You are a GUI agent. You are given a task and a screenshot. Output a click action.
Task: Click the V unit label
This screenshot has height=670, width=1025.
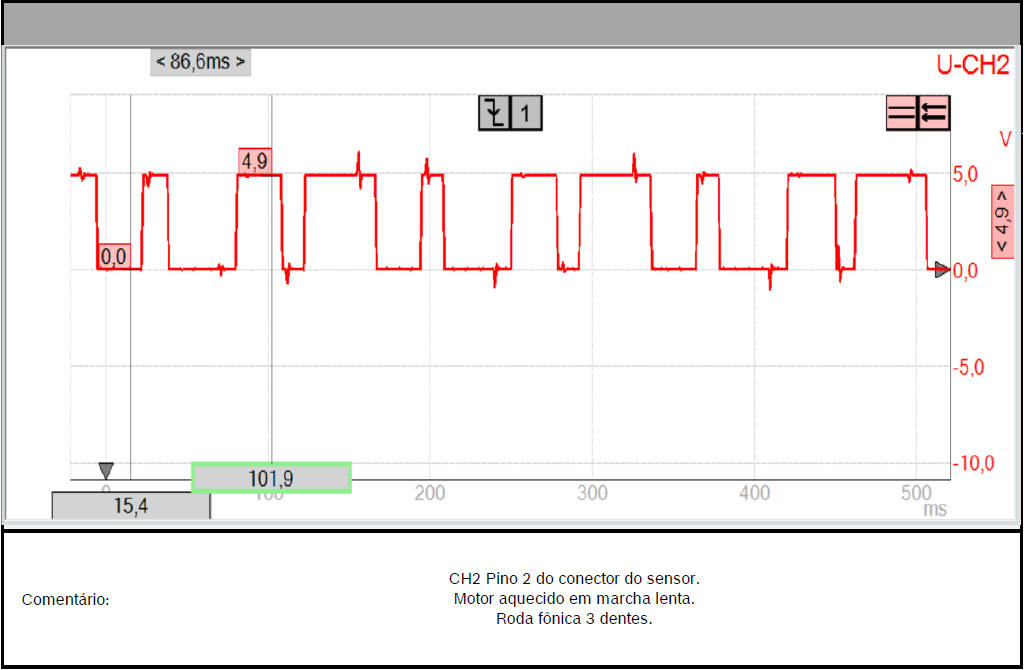pos(1004,140)
